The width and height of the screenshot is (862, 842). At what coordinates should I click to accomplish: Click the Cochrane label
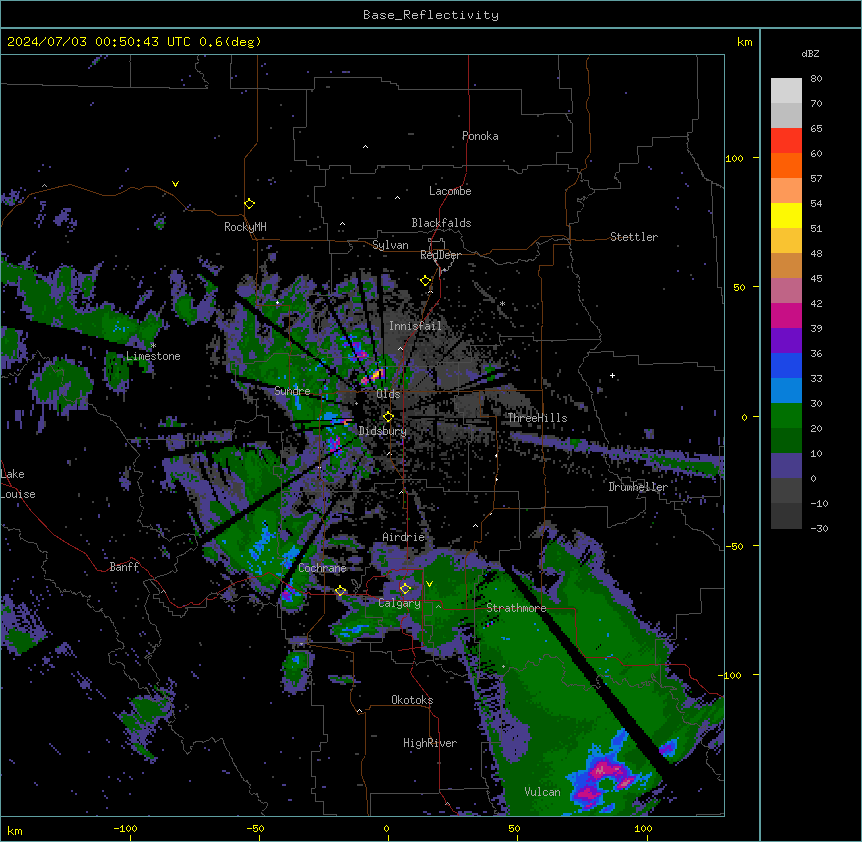tap(322, 568)
